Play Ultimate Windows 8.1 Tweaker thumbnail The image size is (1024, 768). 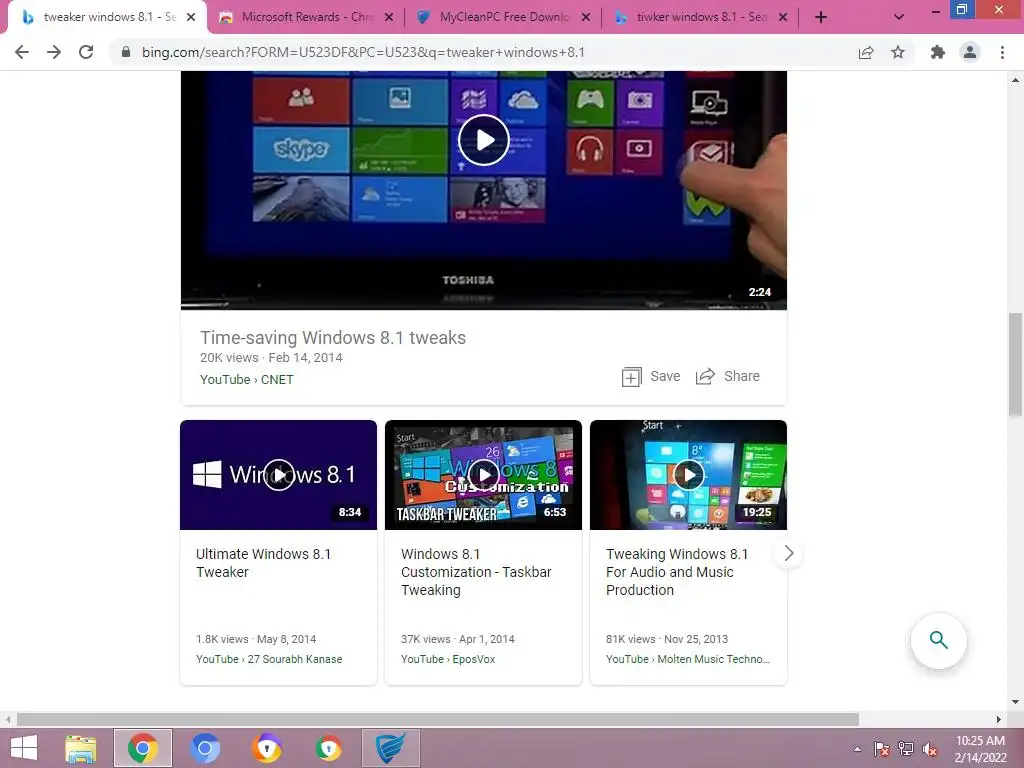tap(279, 475)
